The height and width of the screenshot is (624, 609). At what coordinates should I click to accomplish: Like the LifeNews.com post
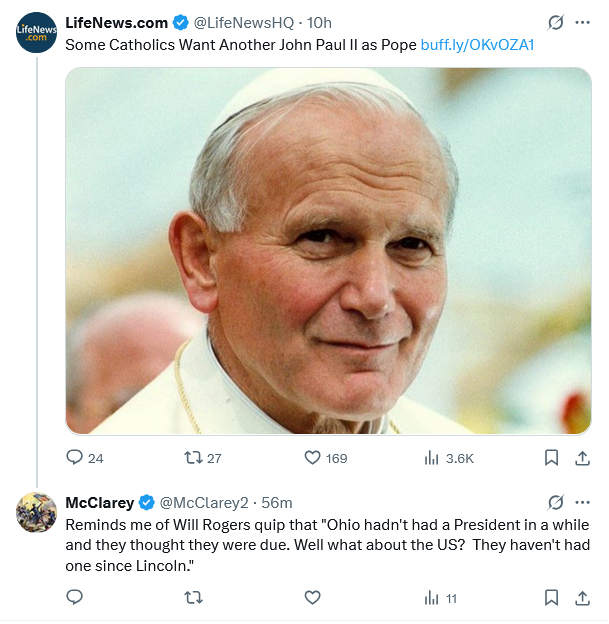pos(312,458)
